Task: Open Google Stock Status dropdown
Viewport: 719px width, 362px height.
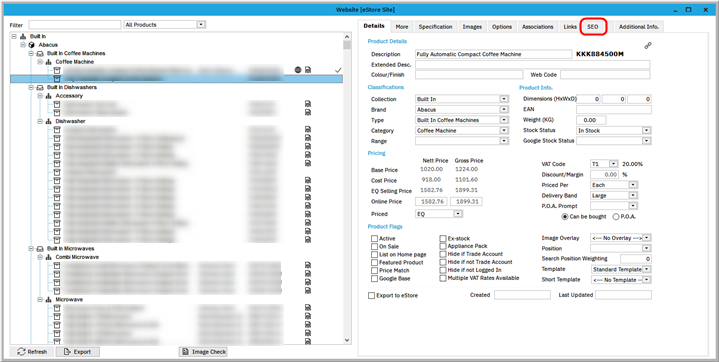Action: pyautogui.click(x=647, y=141)
